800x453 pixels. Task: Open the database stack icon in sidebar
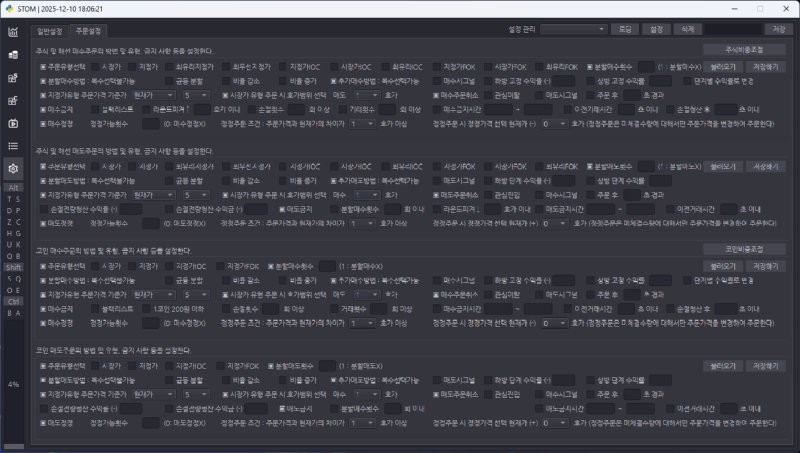(13, 55)
